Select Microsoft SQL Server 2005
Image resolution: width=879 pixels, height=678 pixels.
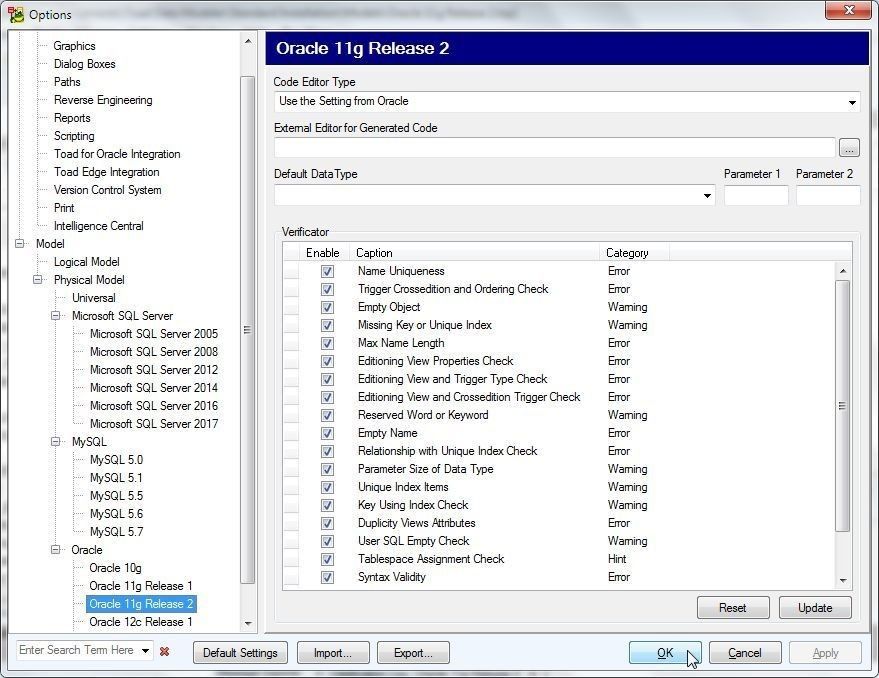tap(154, 334)
